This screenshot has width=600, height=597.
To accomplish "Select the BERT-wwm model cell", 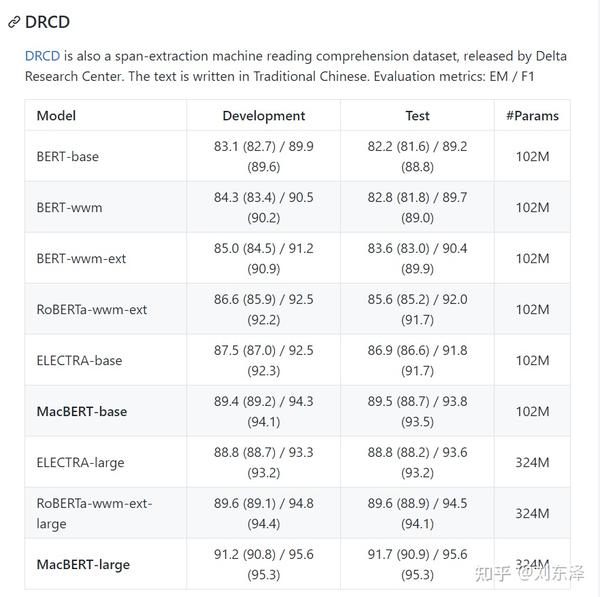I will tap(69, 207).
